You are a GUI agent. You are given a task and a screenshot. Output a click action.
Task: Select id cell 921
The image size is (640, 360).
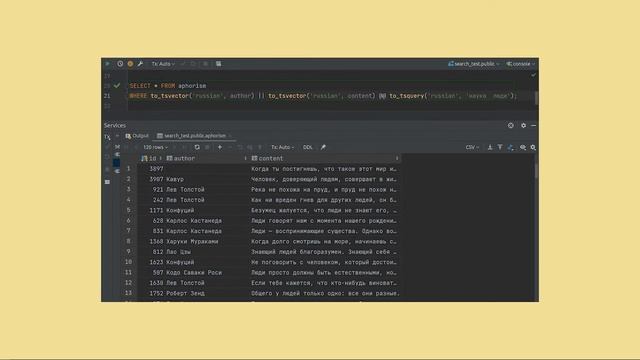151,189
